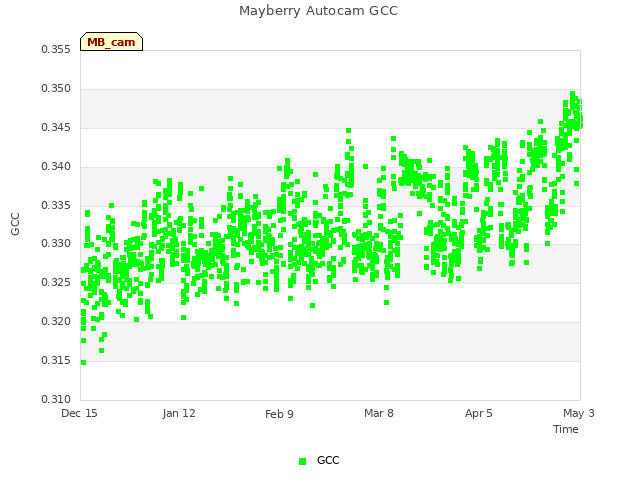Click the 0.330 y-axis value
Screen dimensions: 640x480
56,244
